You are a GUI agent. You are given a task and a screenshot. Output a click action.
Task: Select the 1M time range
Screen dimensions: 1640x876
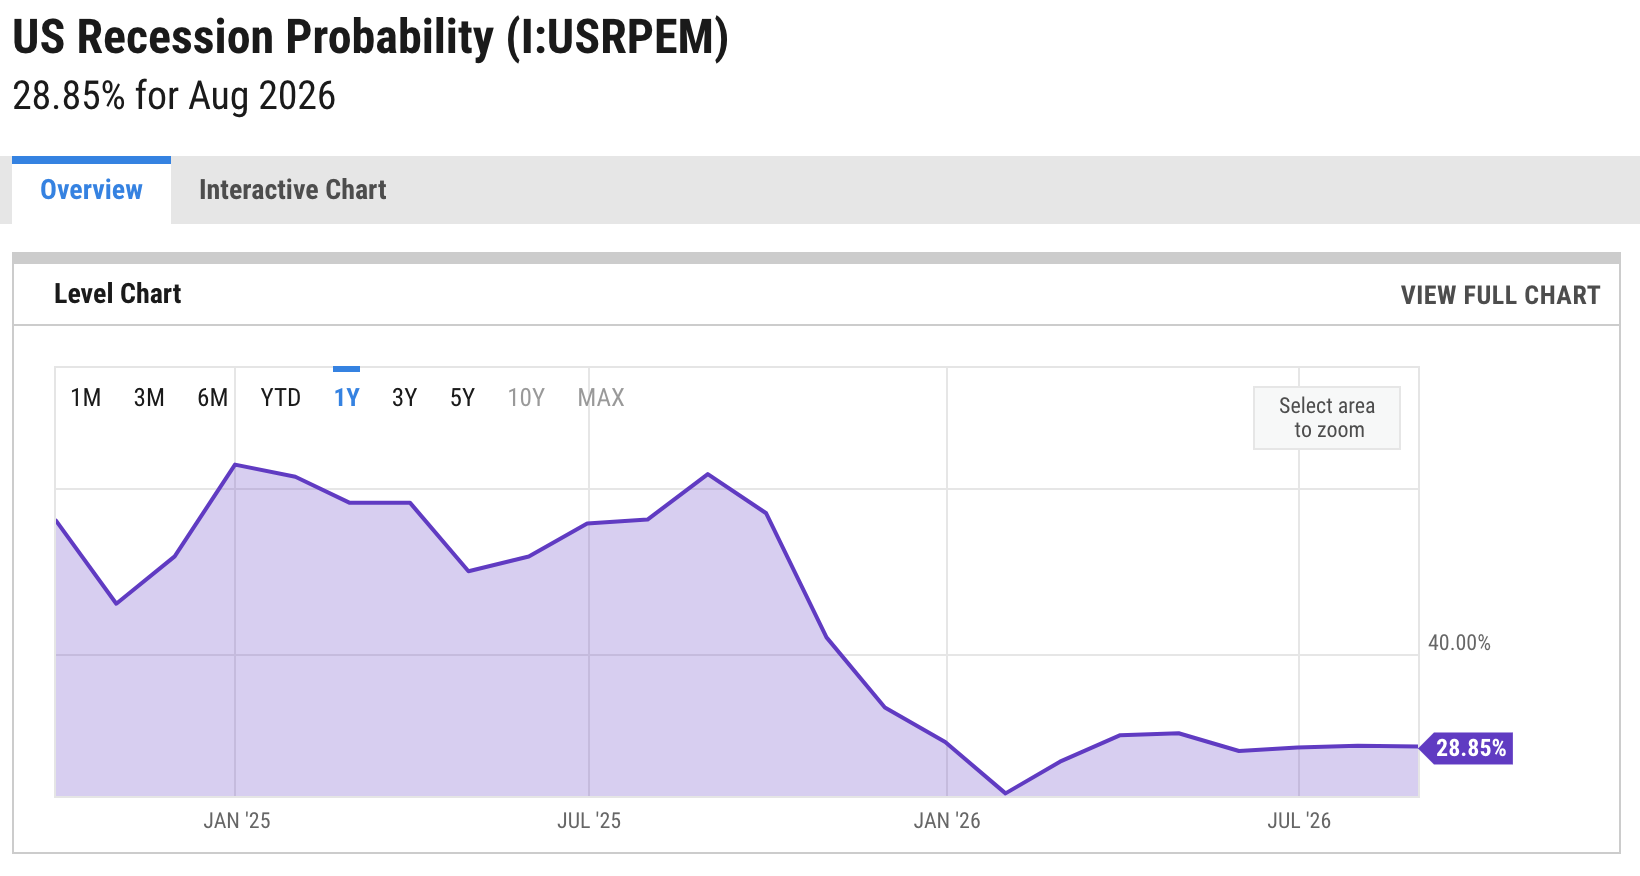pyautogui.click(x=86, y=398)
